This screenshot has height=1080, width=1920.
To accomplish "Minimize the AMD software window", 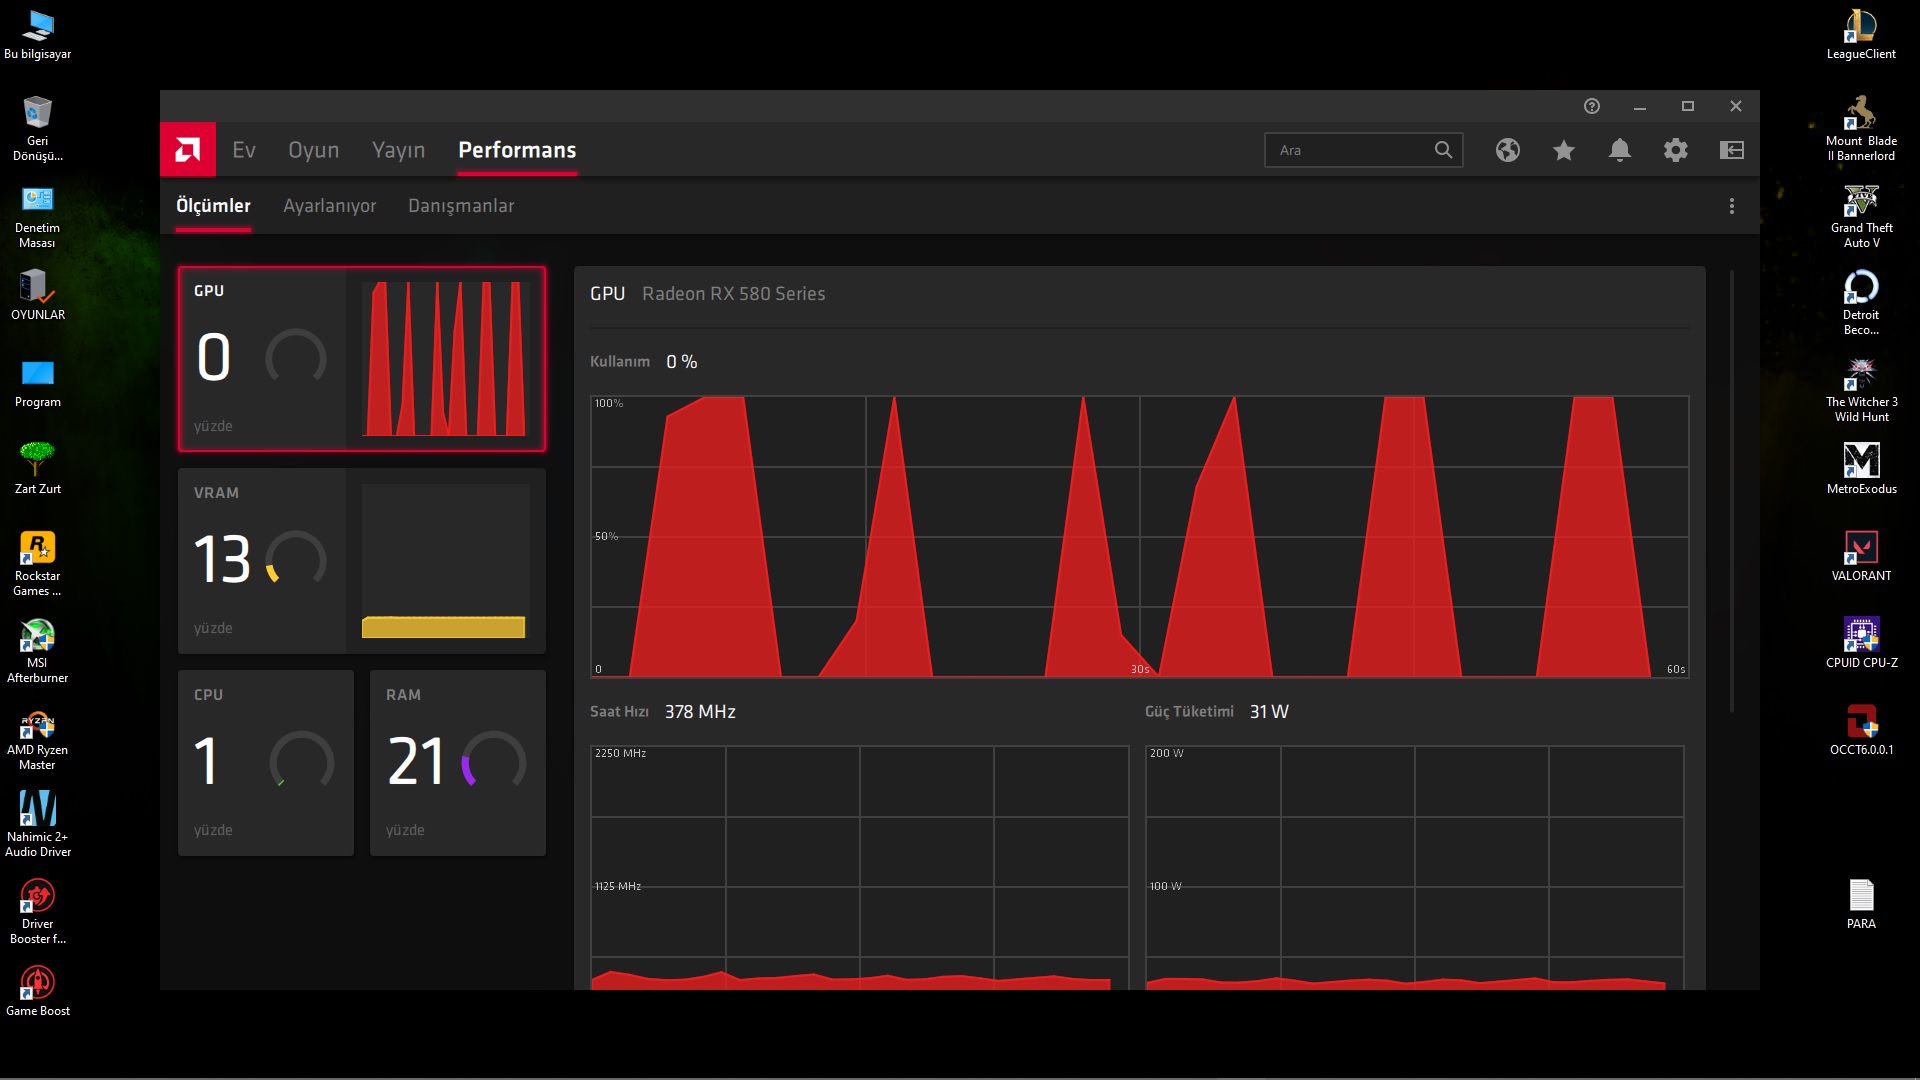I will [x=1640, y=106].
